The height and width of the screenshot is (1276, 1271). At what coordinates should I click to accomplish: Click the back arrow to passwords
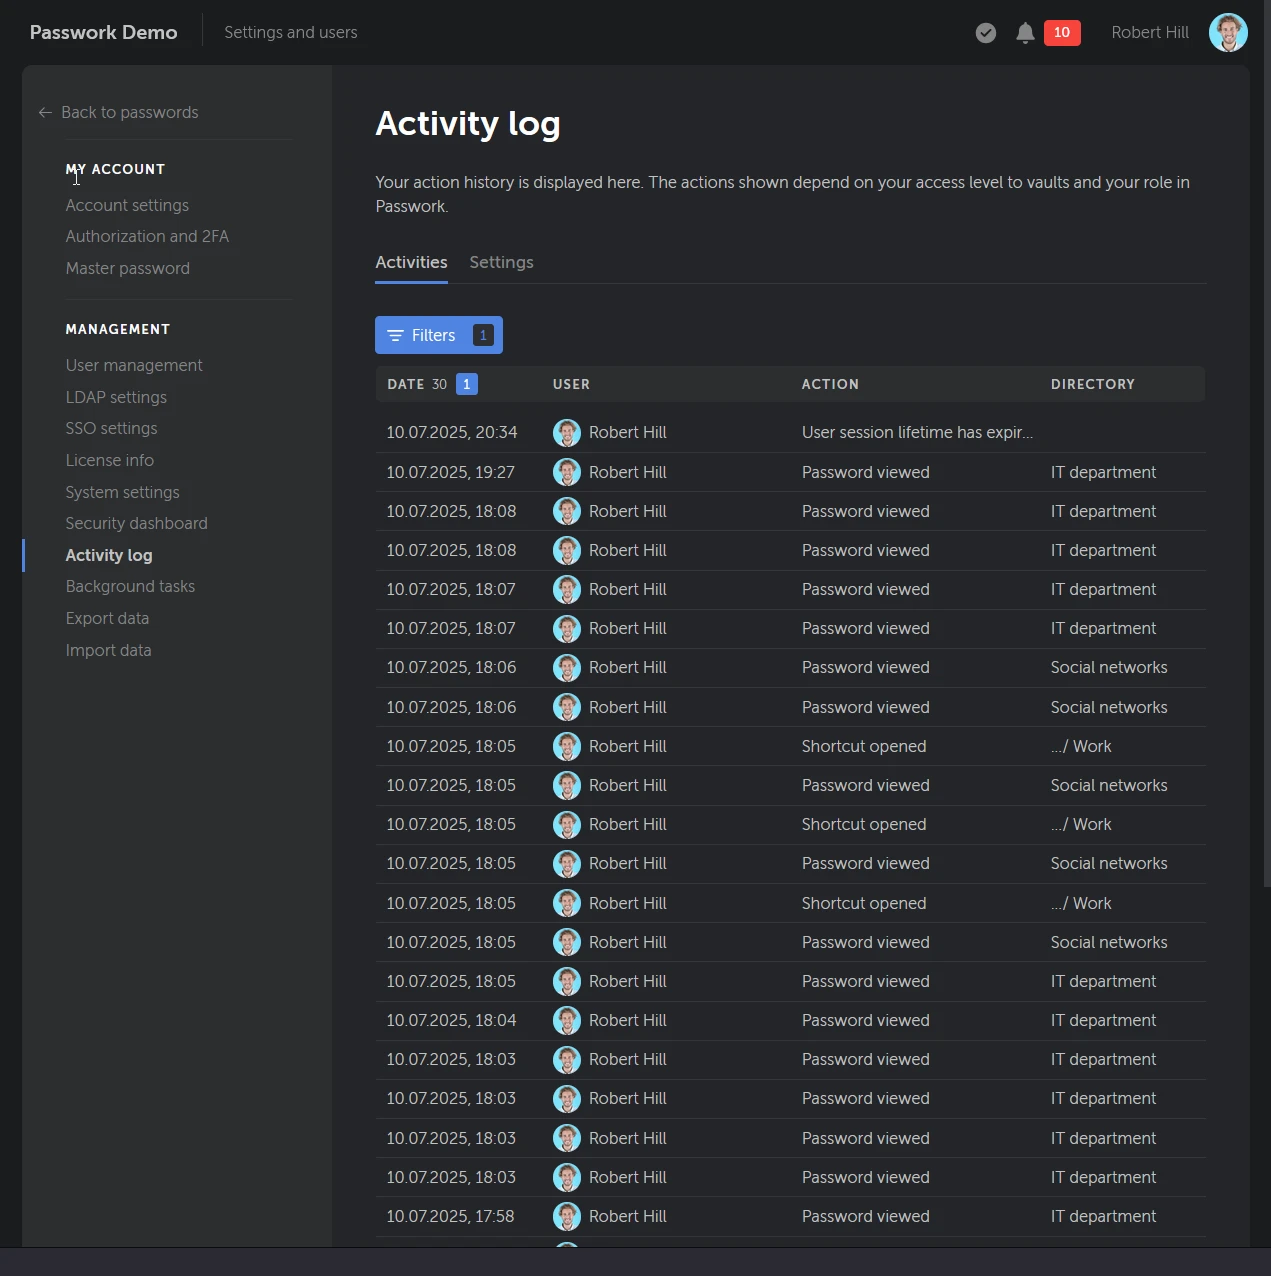(x=45, y=113)
